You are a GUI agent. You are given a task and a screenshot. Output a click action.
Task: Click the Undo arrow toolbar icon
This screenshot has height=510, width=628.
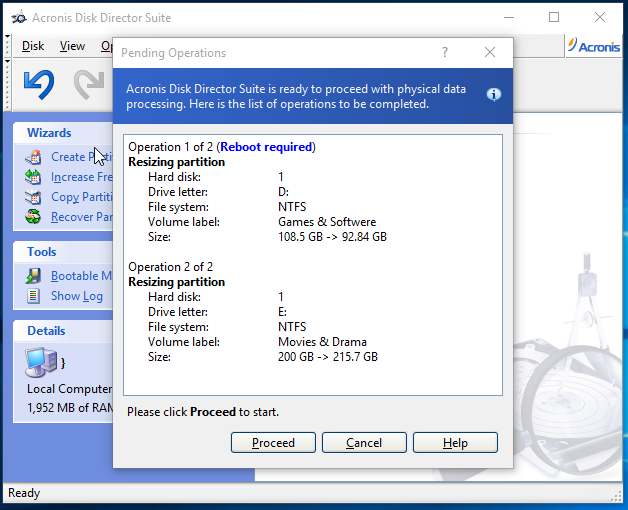39,85
